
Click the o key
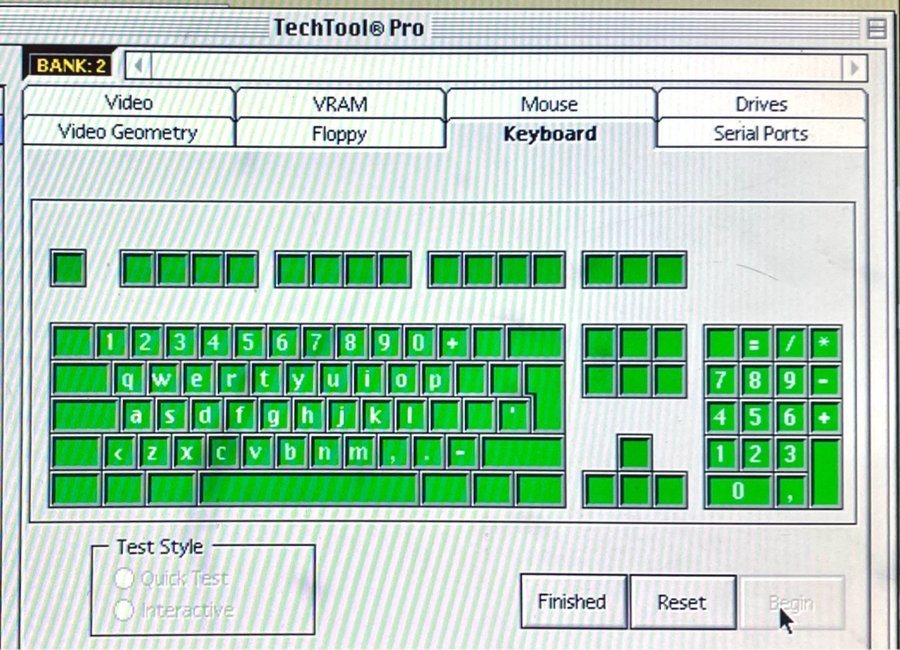point(401,380)
